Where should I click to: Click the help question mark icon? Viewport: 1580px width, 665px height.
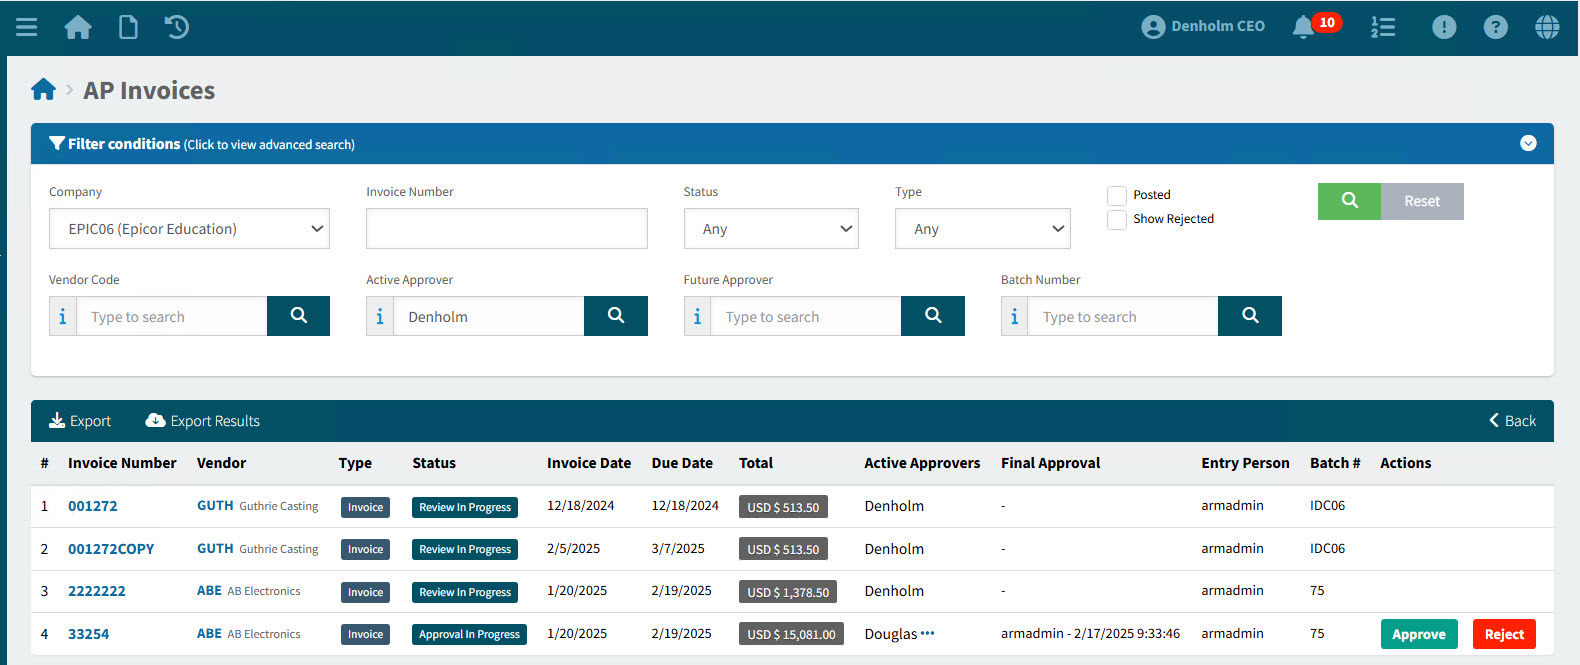coord(1495,27)
